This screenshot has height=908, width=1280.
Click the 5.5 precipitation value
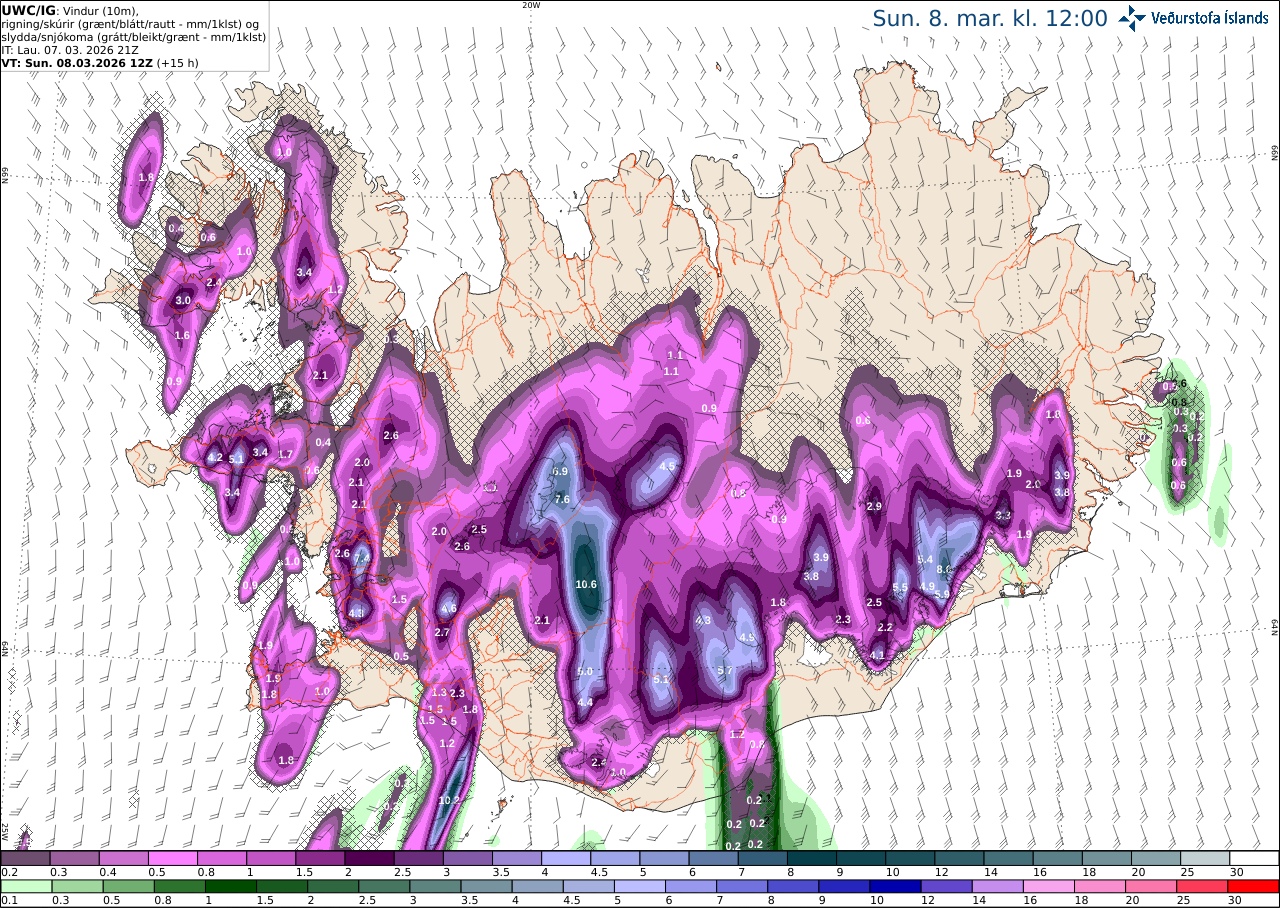[900, 588]
